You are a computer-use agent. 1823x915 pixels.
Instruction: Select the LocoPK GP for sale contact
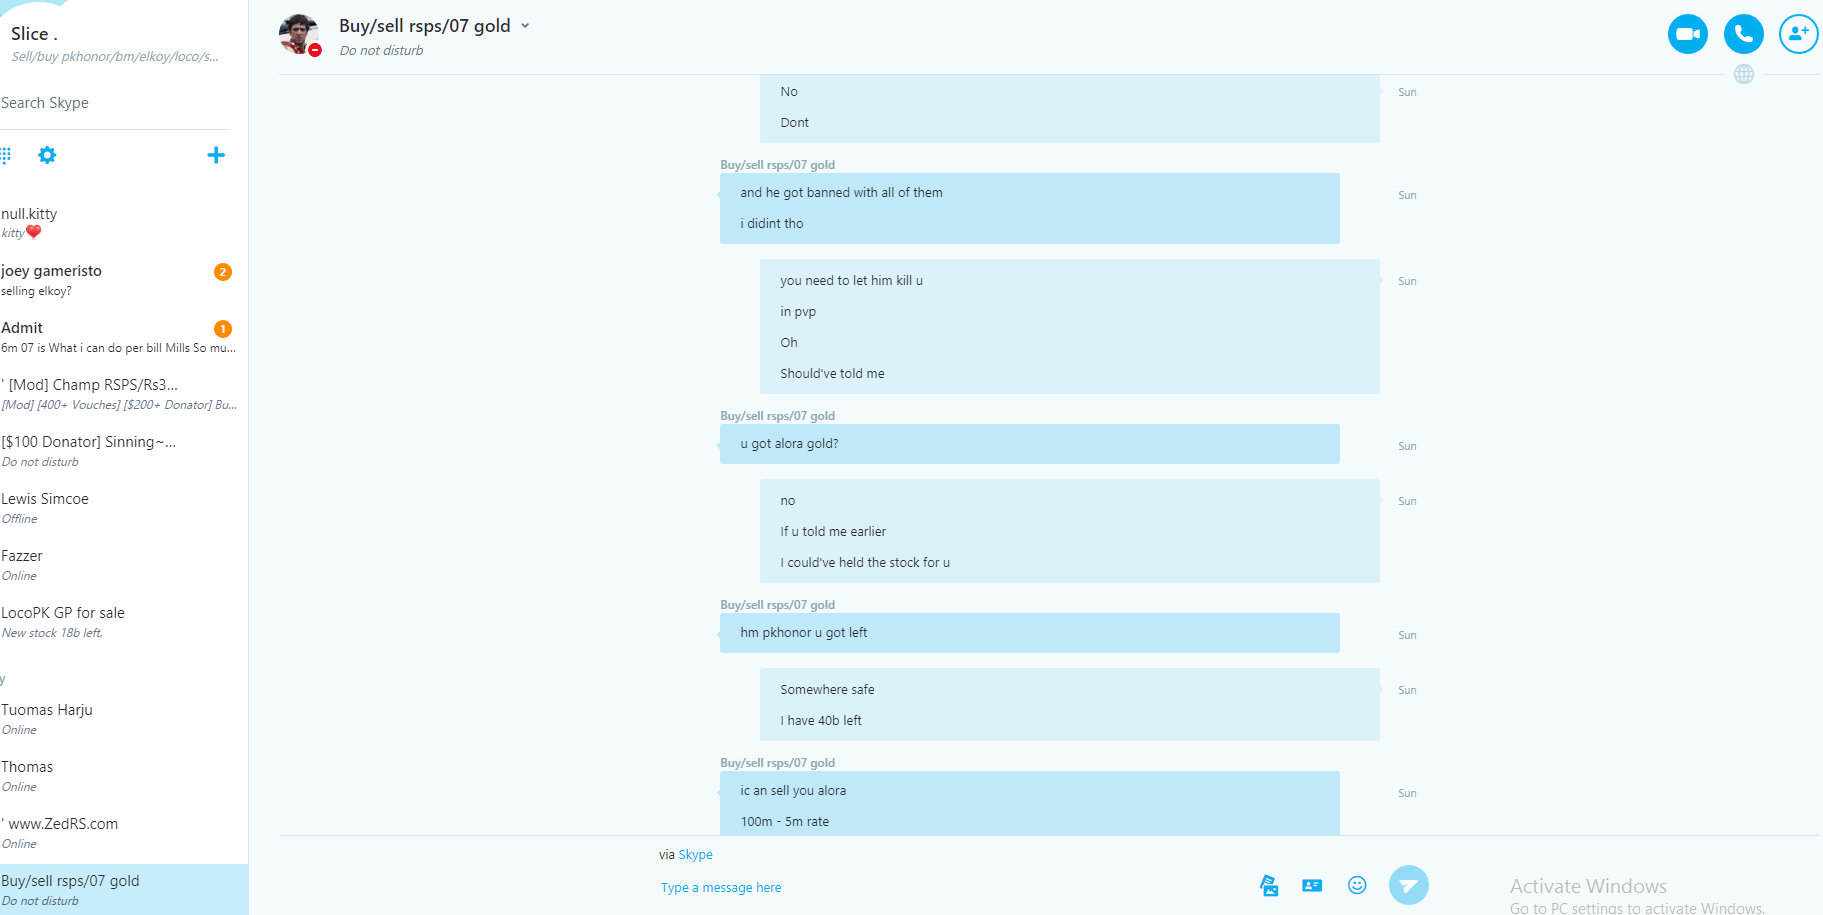coord(120,622)
